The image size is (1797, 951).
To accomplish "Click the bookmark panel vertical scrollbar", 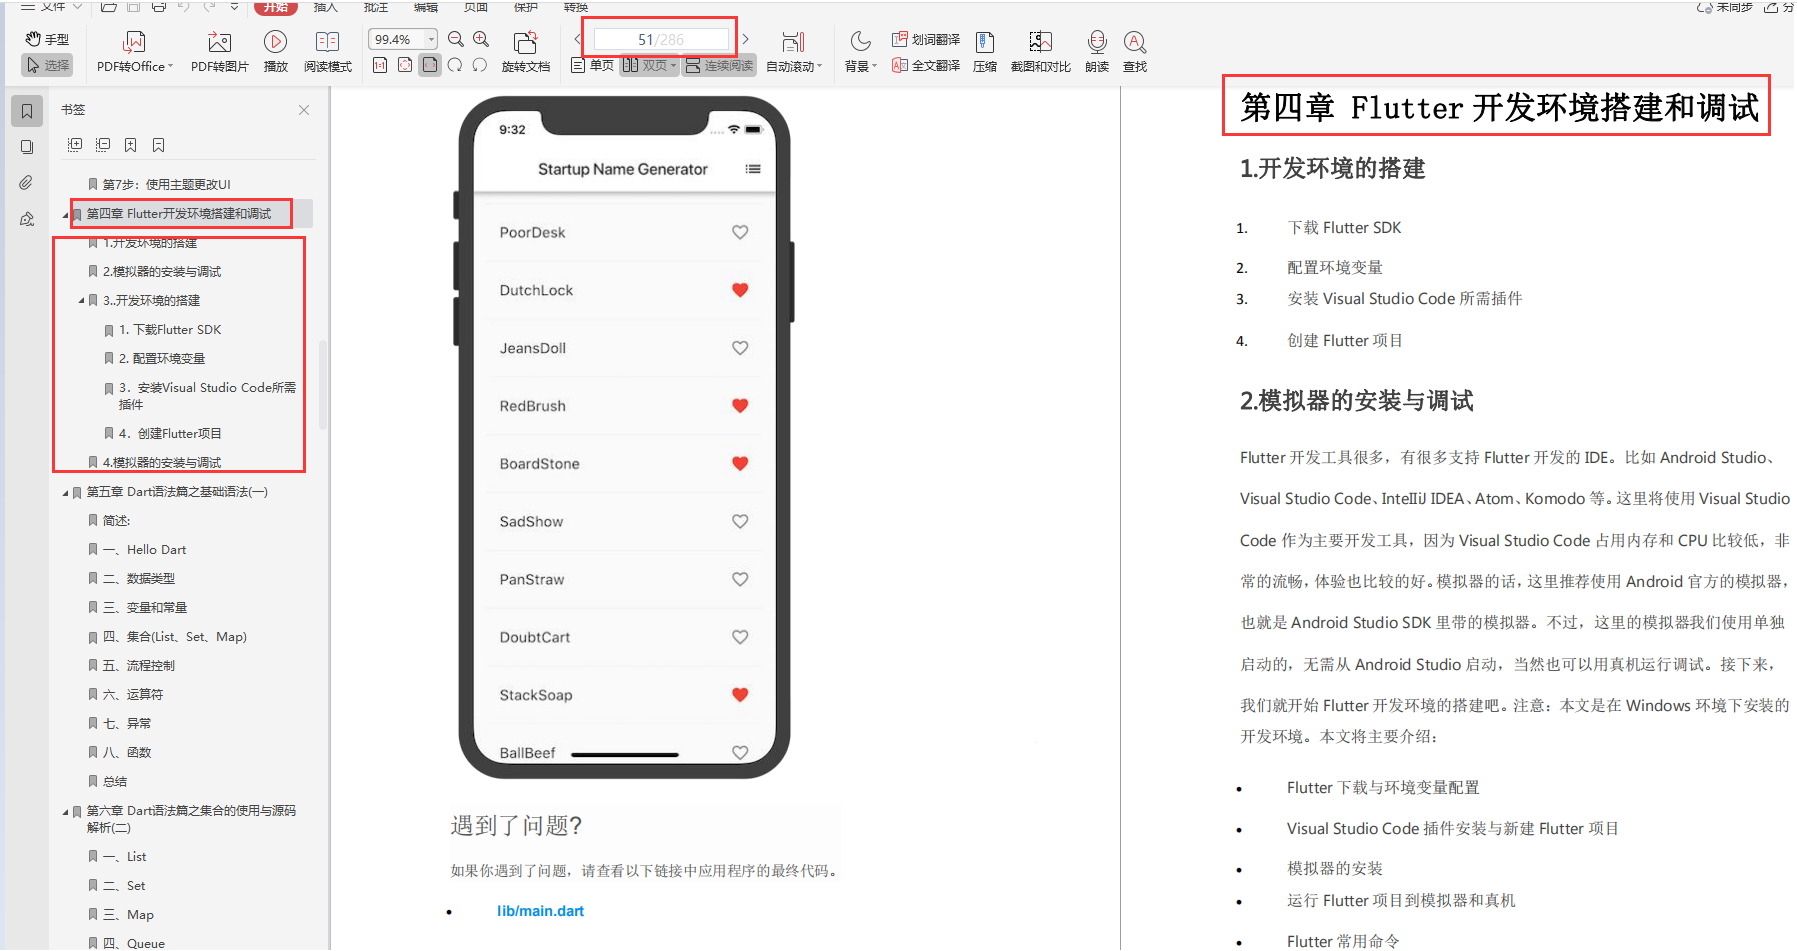I will 323,385.
